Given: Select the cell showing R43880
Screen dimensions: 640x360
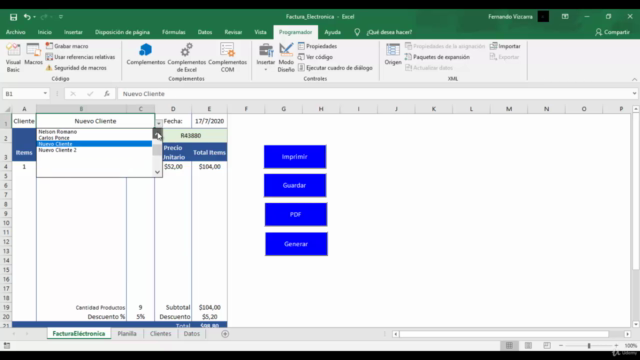Looking at the screenshot, I should 191,136.
